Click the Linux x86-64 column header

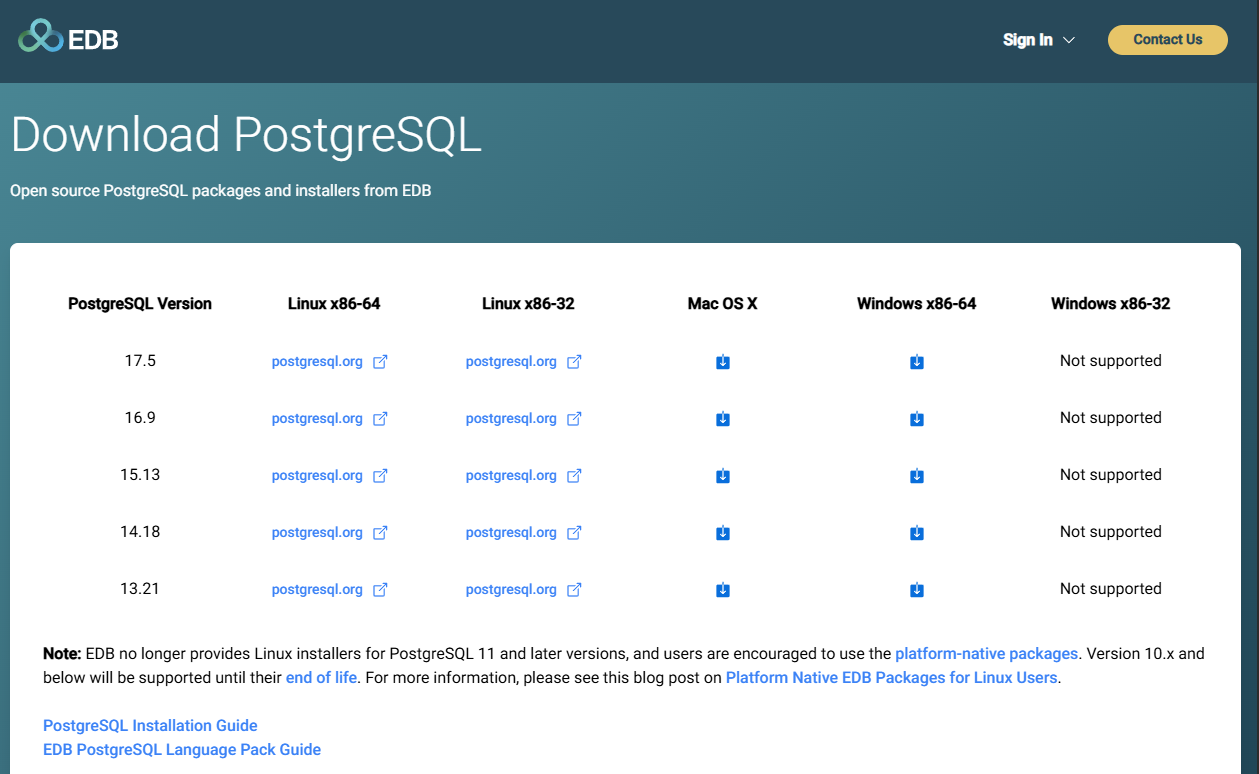click(x=334, y=304)
